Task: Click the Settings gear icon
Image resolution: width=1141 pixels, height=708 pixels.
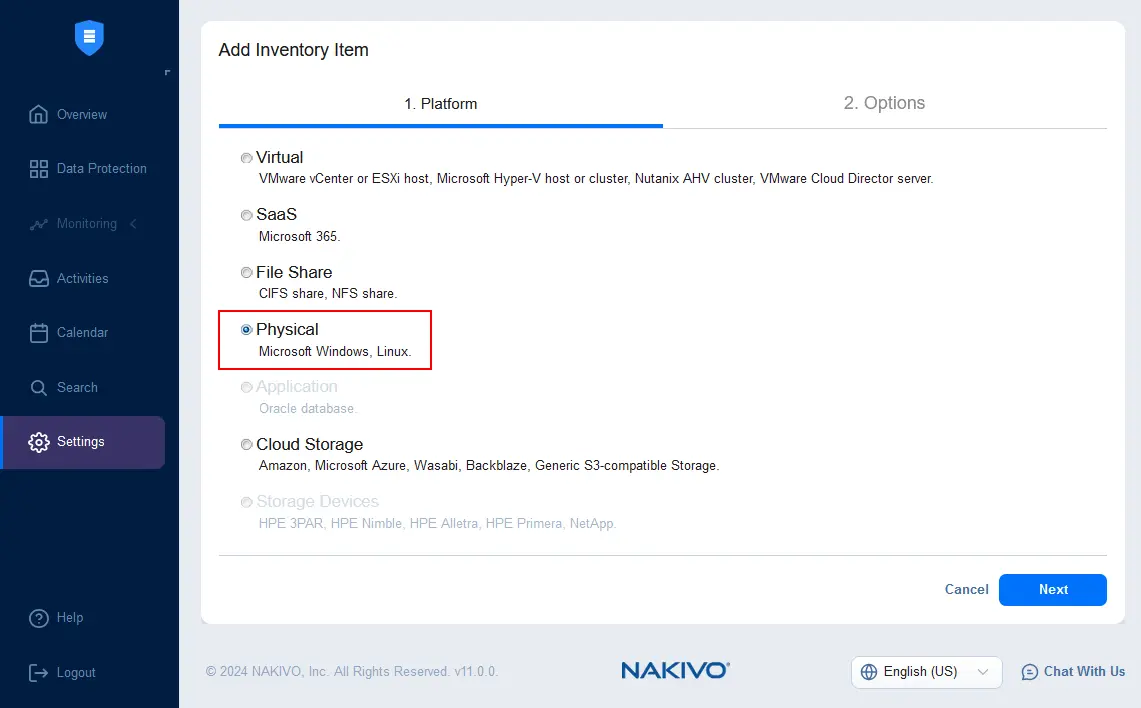Action: (x=39, y=442)
